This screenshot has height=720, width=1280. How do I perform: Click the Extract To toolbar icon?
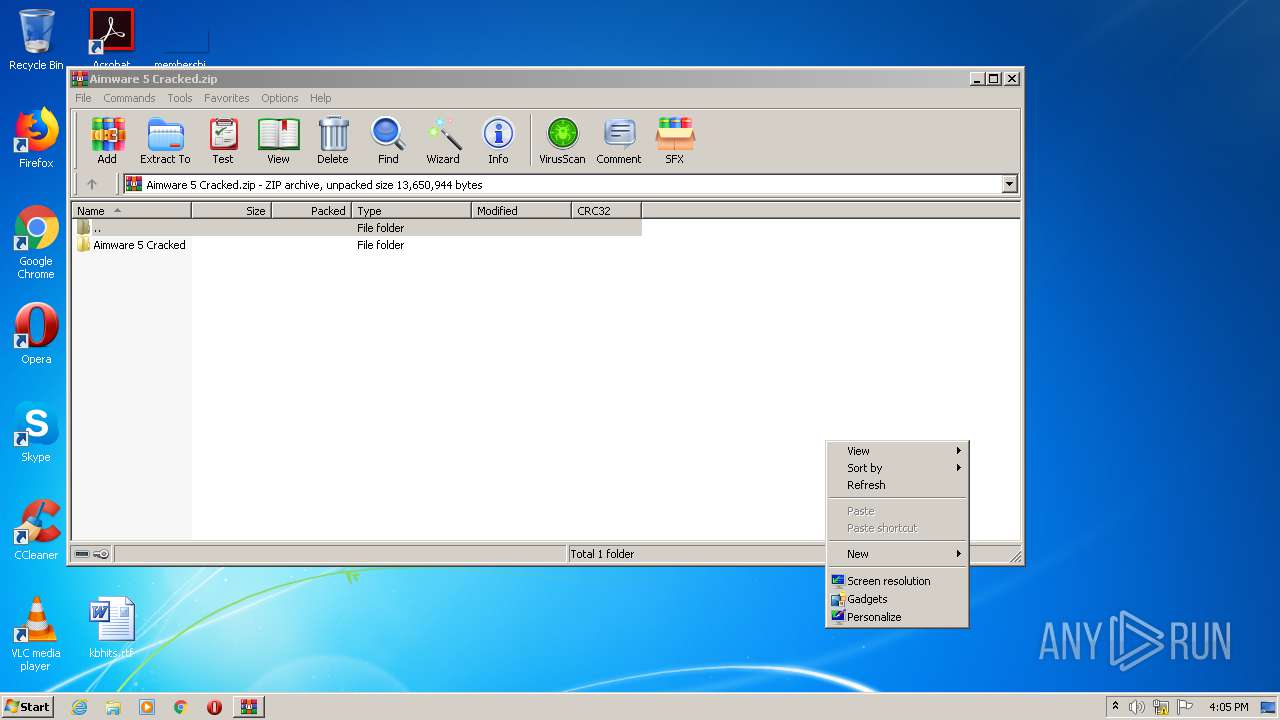pos(165,140)
